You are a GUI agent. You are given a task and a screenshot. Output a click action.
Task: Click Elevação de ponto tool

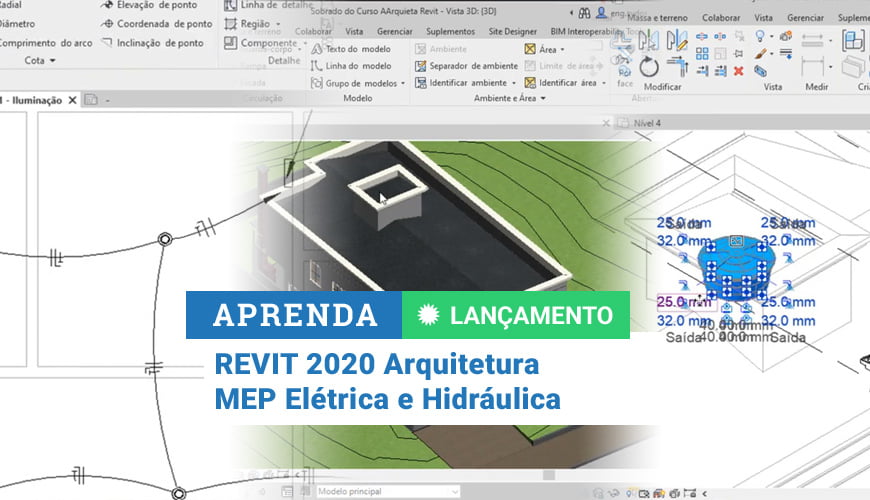[x=149, y=5]
